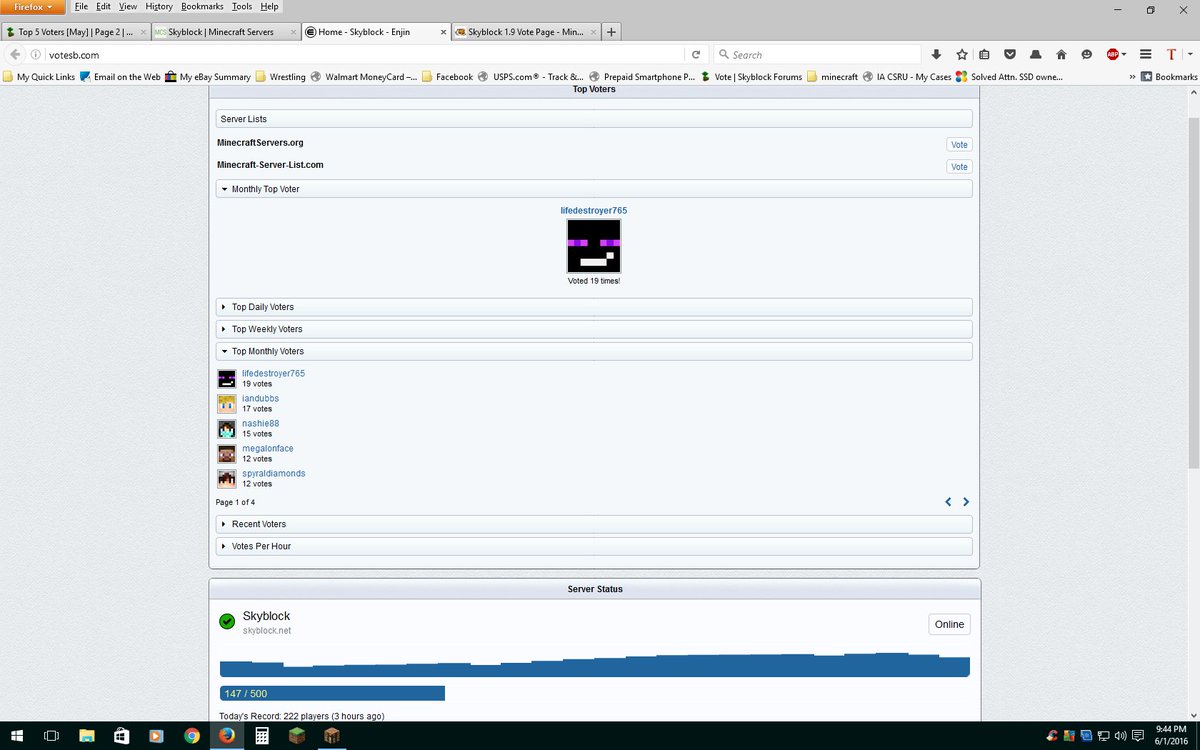The image size is (1200, 750).
Task: Open the File menu
Action: [81, 7]
